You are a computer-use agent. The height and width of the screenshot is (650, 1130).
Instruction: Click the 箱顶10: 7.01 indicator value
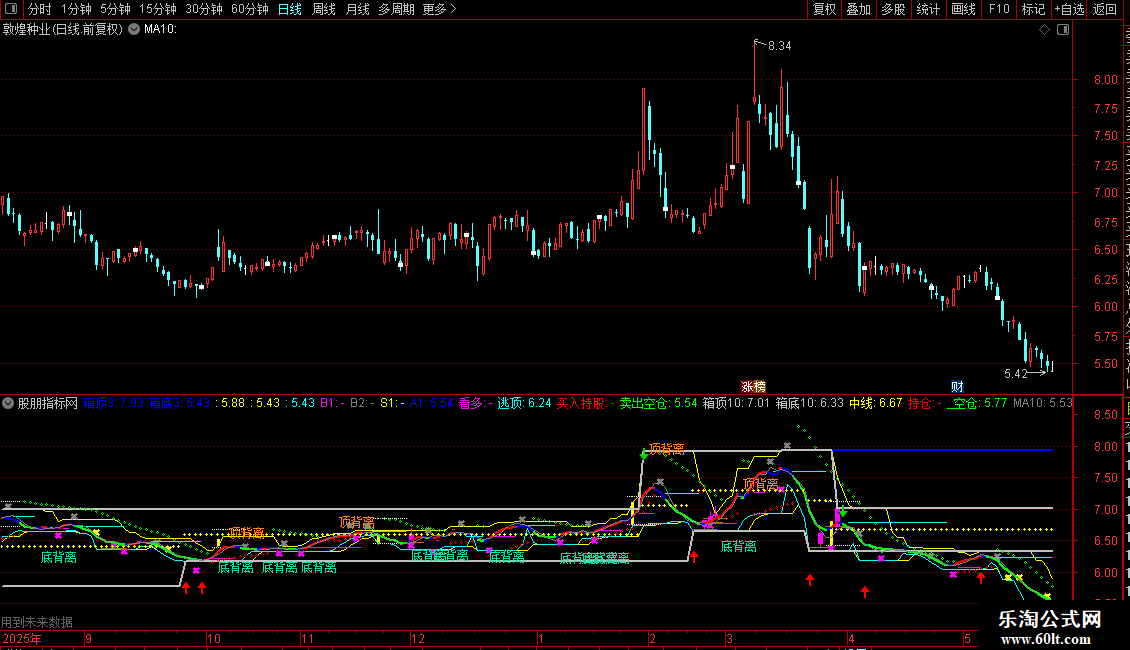point(736,404)
